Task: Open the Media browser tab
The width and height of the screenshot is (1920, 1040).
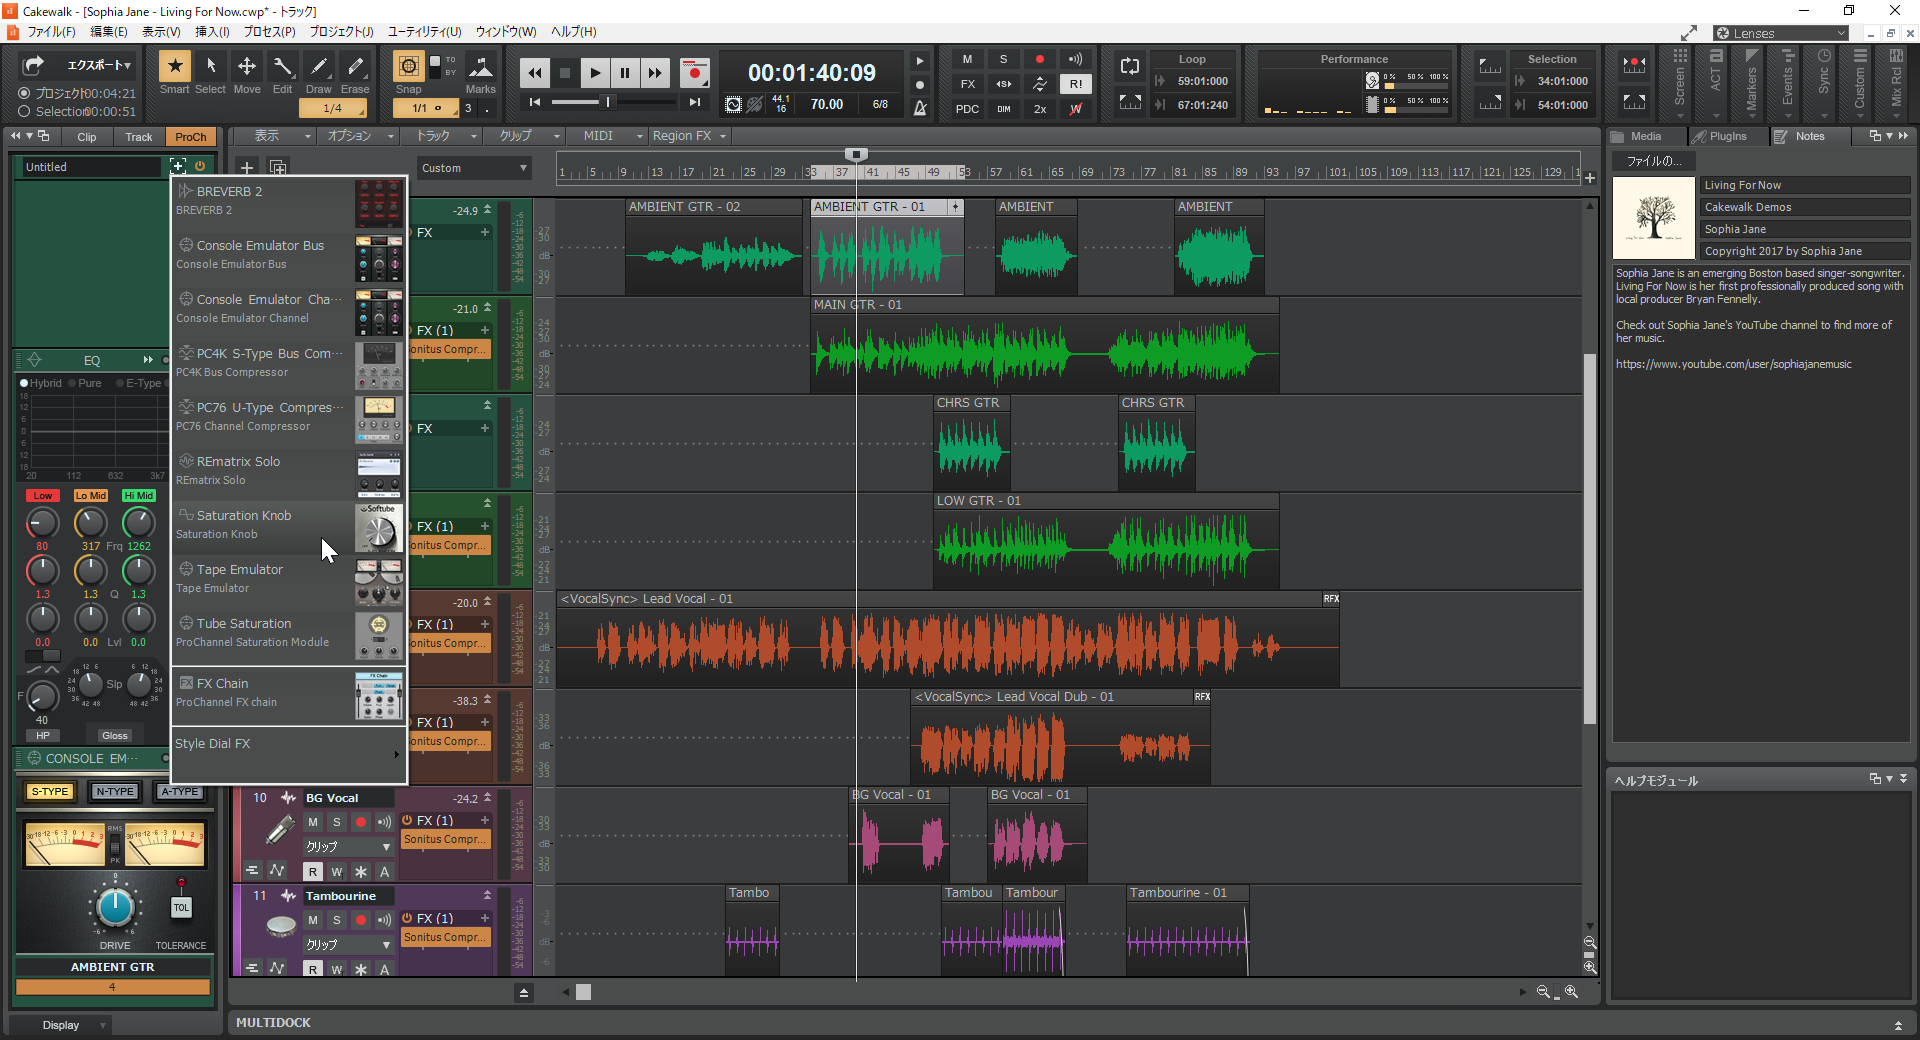Action: pos(1646,136)
